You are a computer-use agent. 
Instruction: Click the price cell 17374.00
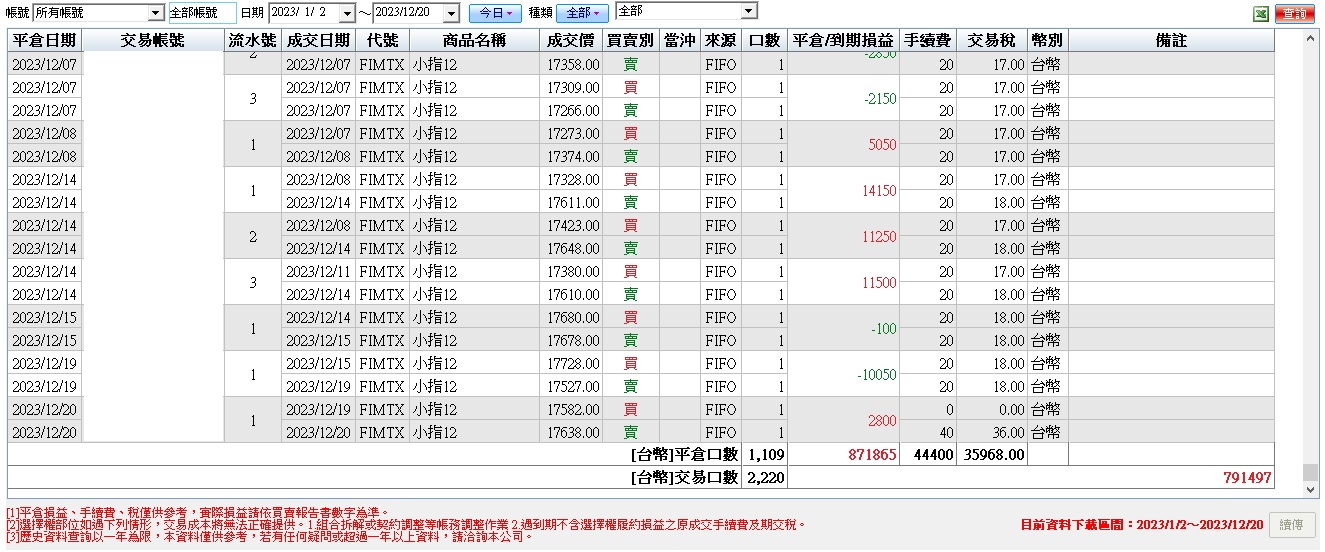[x=571, y=156]
